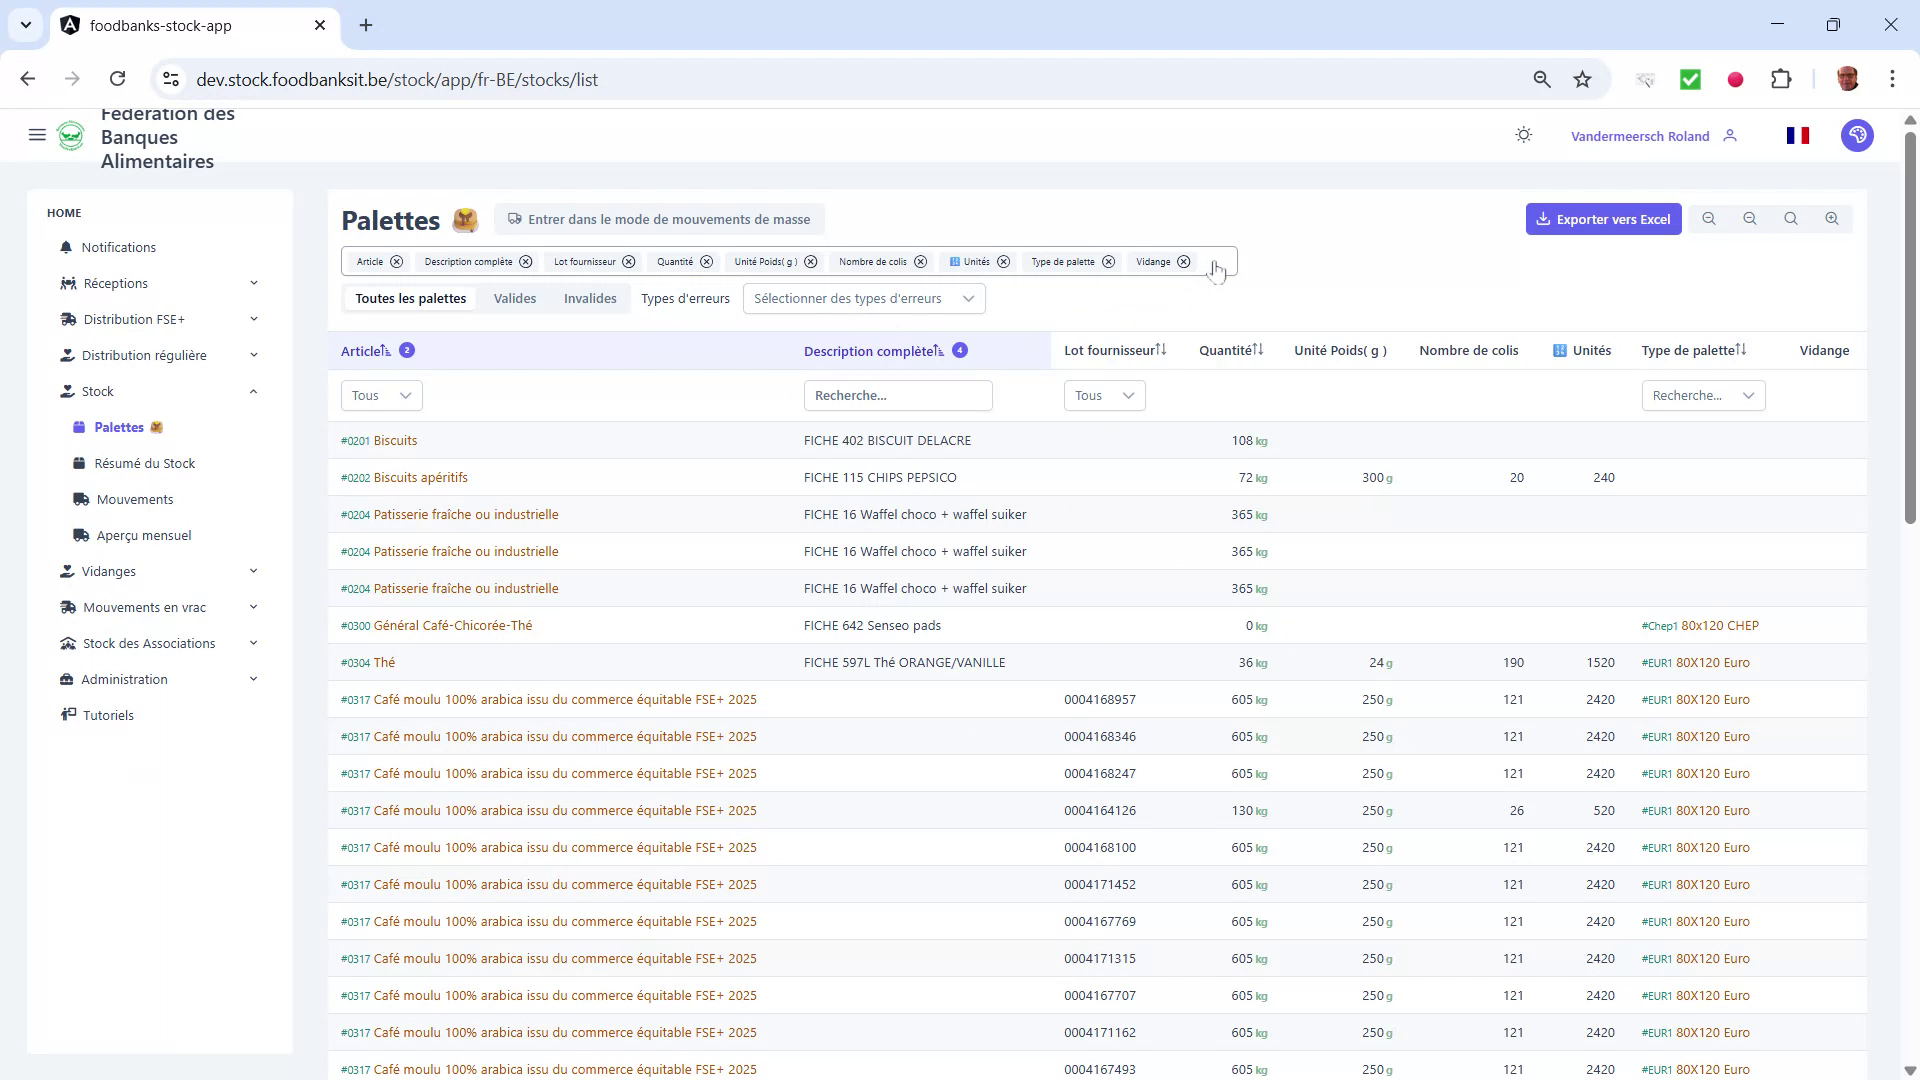
Task: Toggle light/dark mode with the sun icon
Action: [x=1523, y=135]
